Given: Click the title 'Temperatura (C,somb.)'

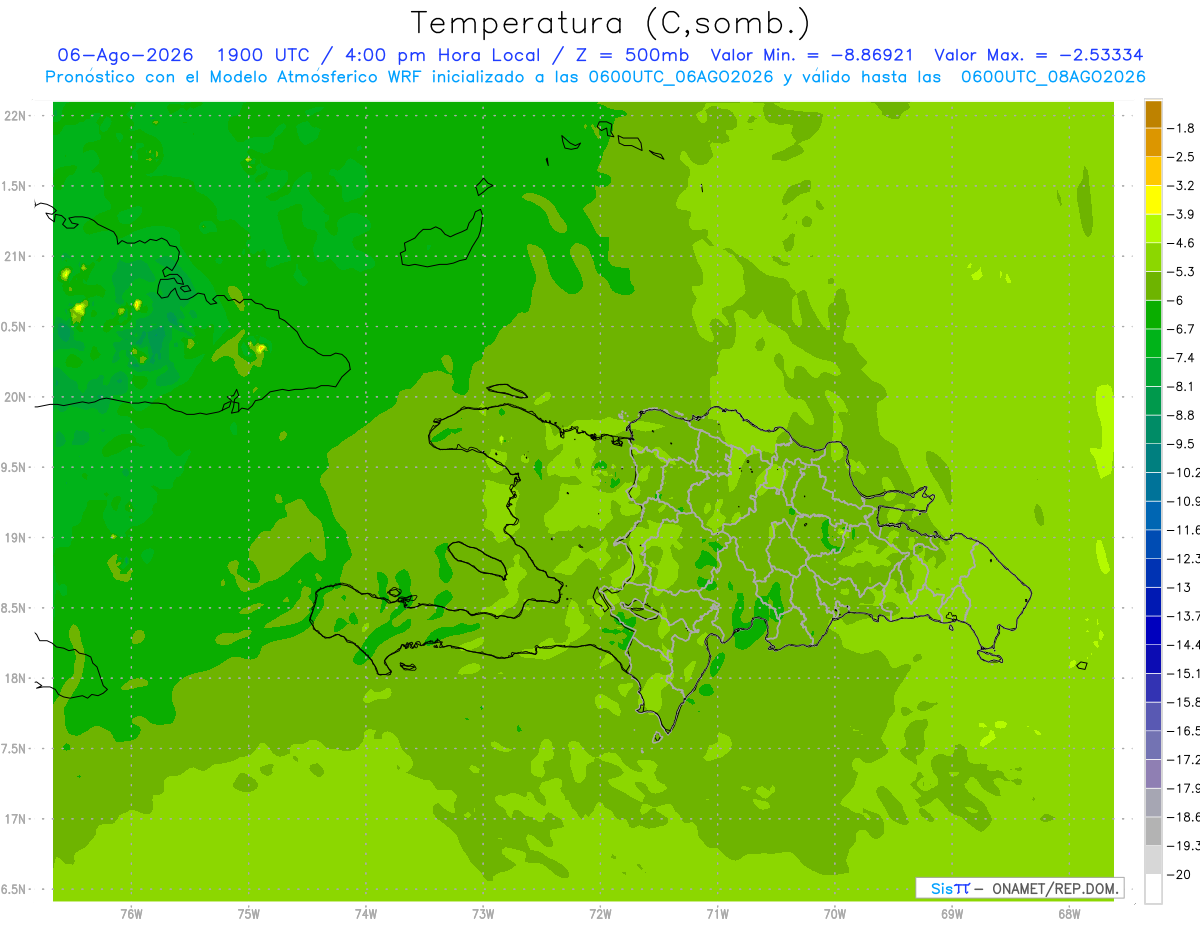Looking at the screenshot, I should [610, 23].
